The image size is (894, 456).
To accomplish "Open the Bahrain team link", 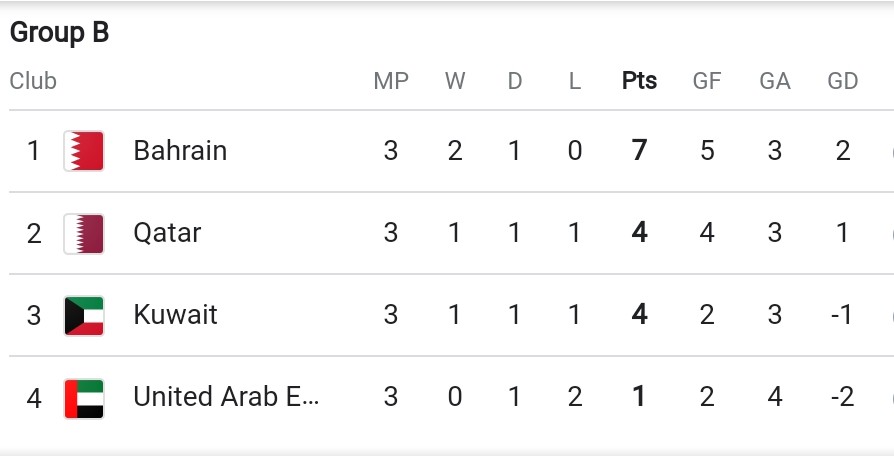I will click(x=180, y=150).
